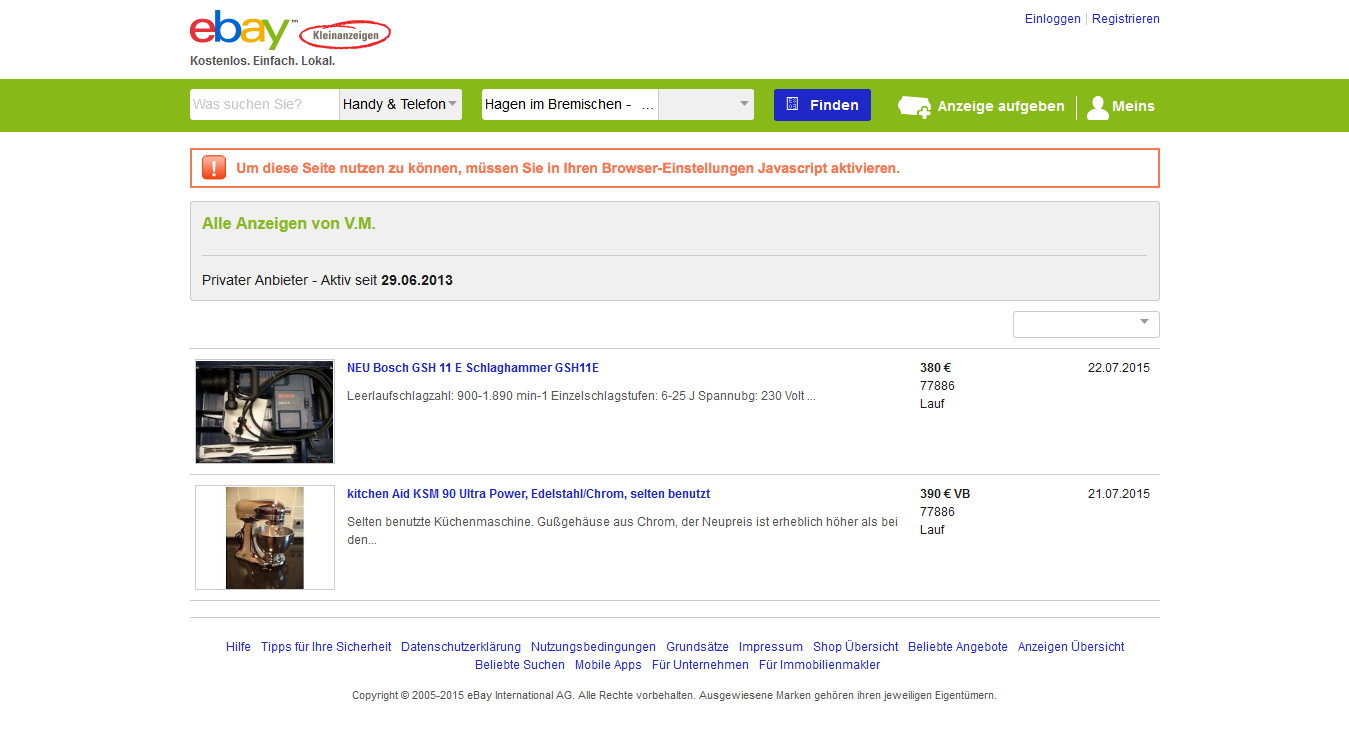Click the red exclamation warning icon
The height and width of the screenshot is (731, 1349).
pos(214,168)
